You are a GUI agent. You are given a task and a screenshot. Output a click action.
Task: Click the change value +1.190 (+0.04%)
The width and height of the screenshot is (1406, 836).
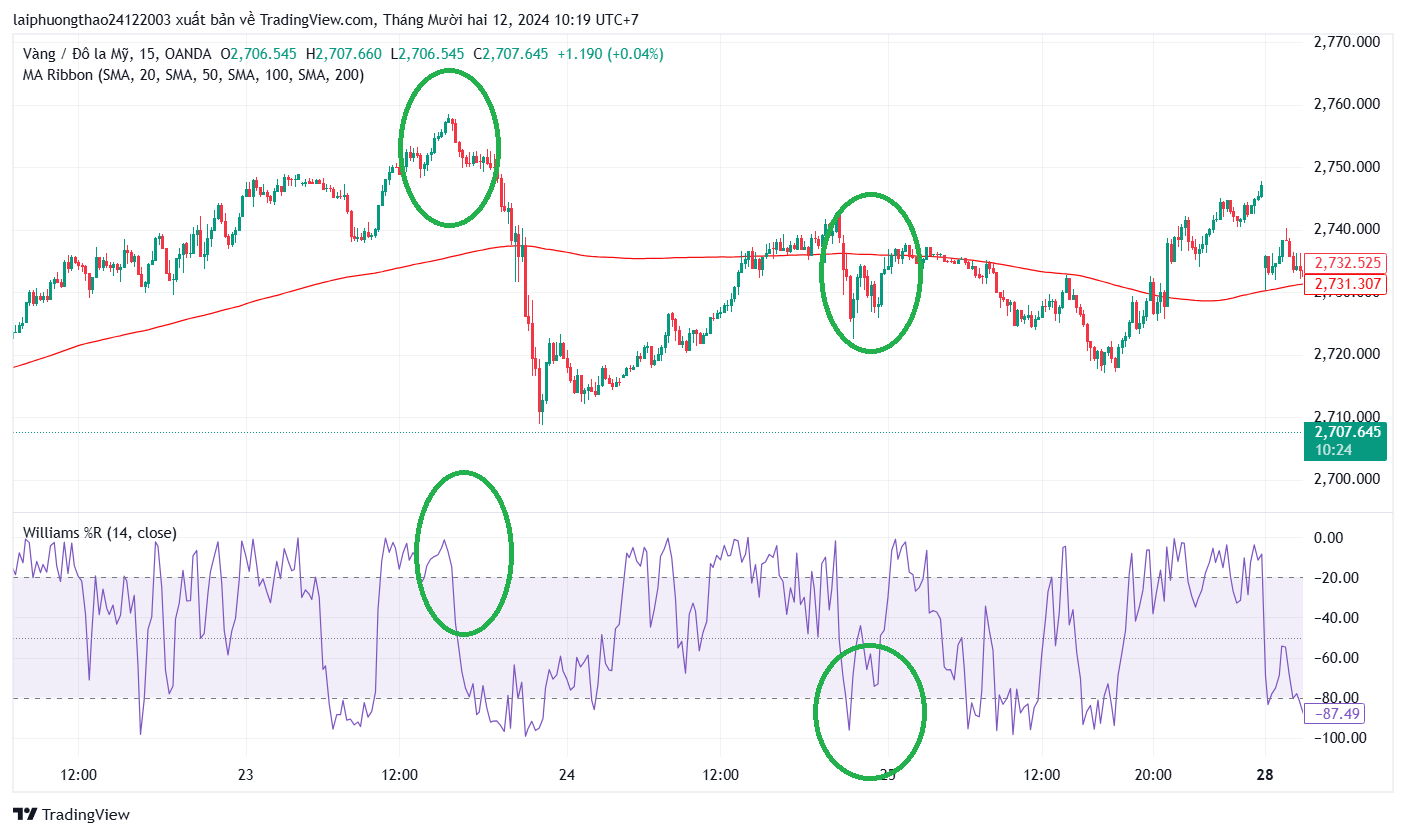[610, 54]
